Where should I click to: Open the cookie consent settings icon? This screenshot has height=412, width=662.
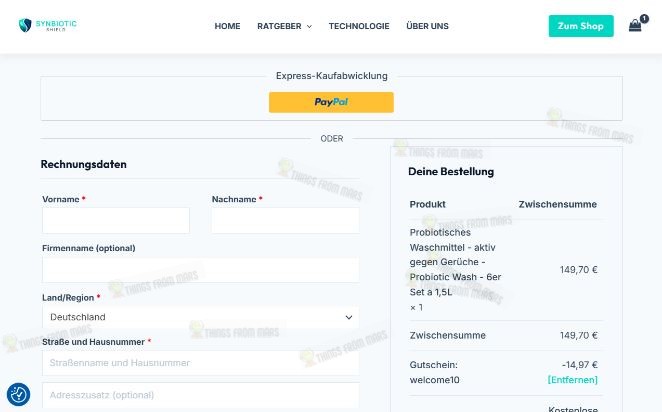click(18, 394)
